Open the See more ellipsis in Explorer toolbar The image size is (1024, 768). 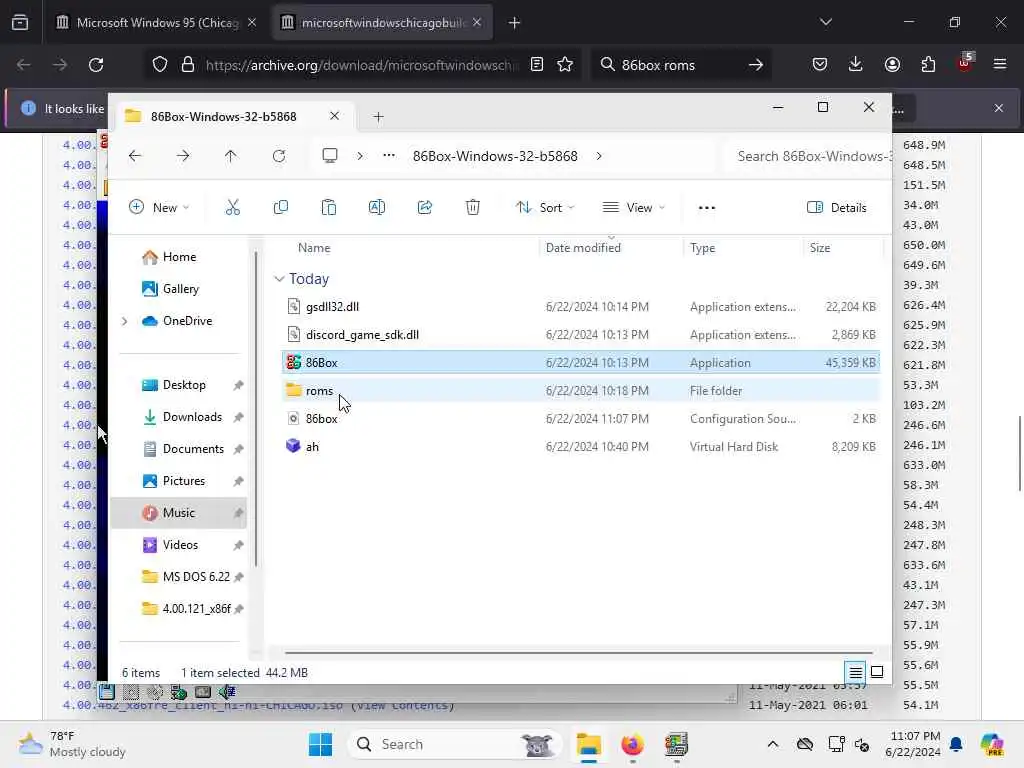[707, 208]
